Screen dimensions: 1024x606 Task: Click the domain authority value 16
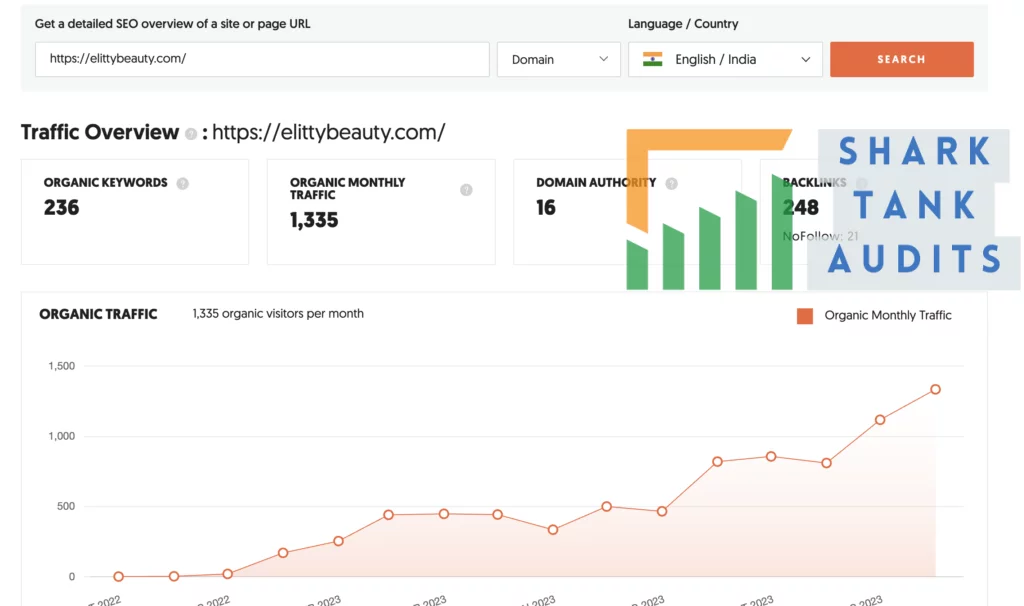546,208
